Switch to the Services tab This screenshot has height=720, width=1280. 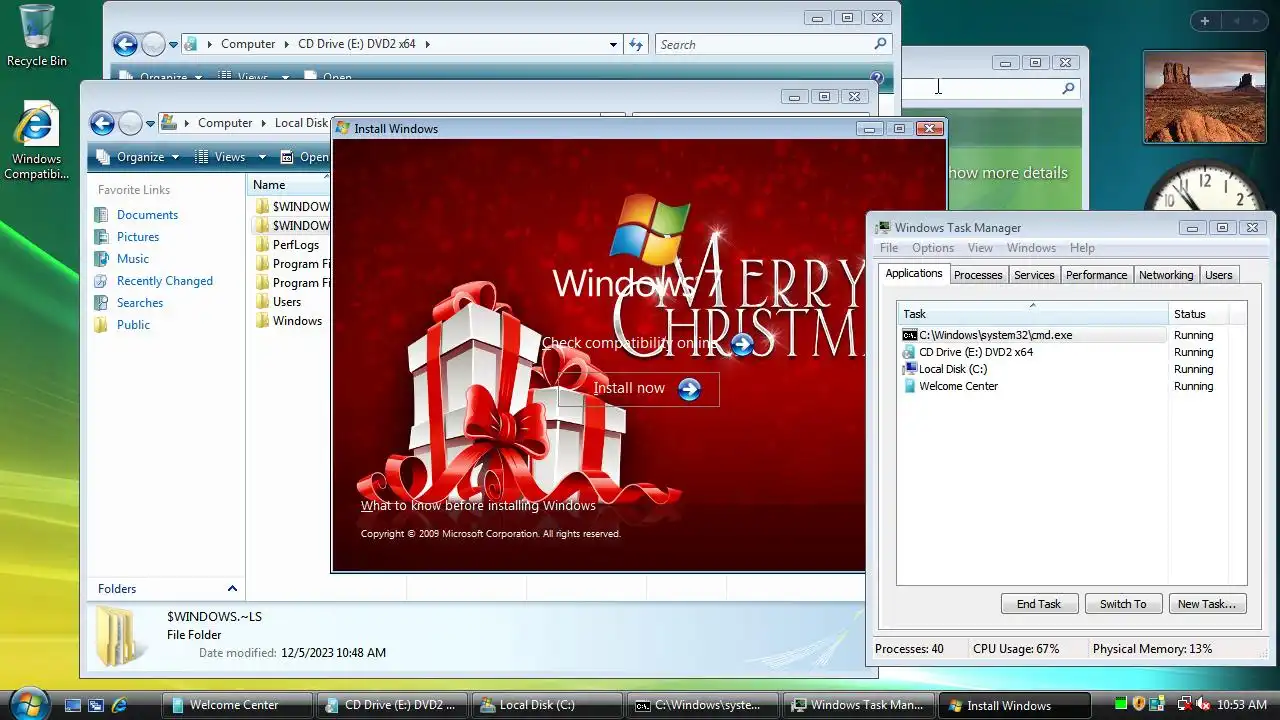[1034, 275]
